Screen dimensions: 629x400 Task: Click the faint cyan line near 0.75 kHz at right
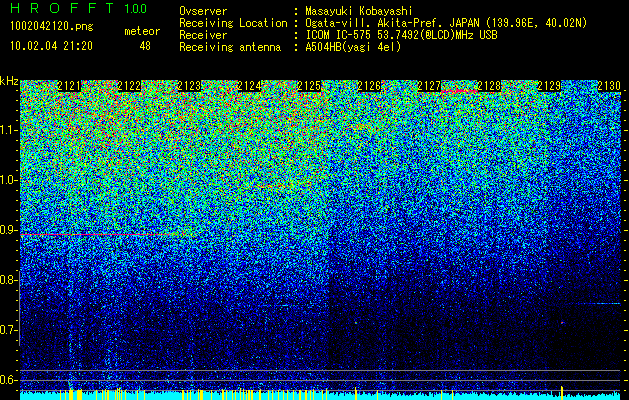pyautogui.click(x=598, y=304)
